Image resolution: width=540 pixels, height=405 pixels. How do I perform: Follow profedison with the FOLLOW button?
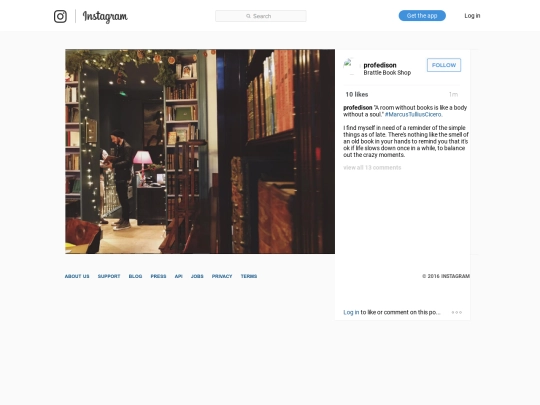click(x=444, y=65)
